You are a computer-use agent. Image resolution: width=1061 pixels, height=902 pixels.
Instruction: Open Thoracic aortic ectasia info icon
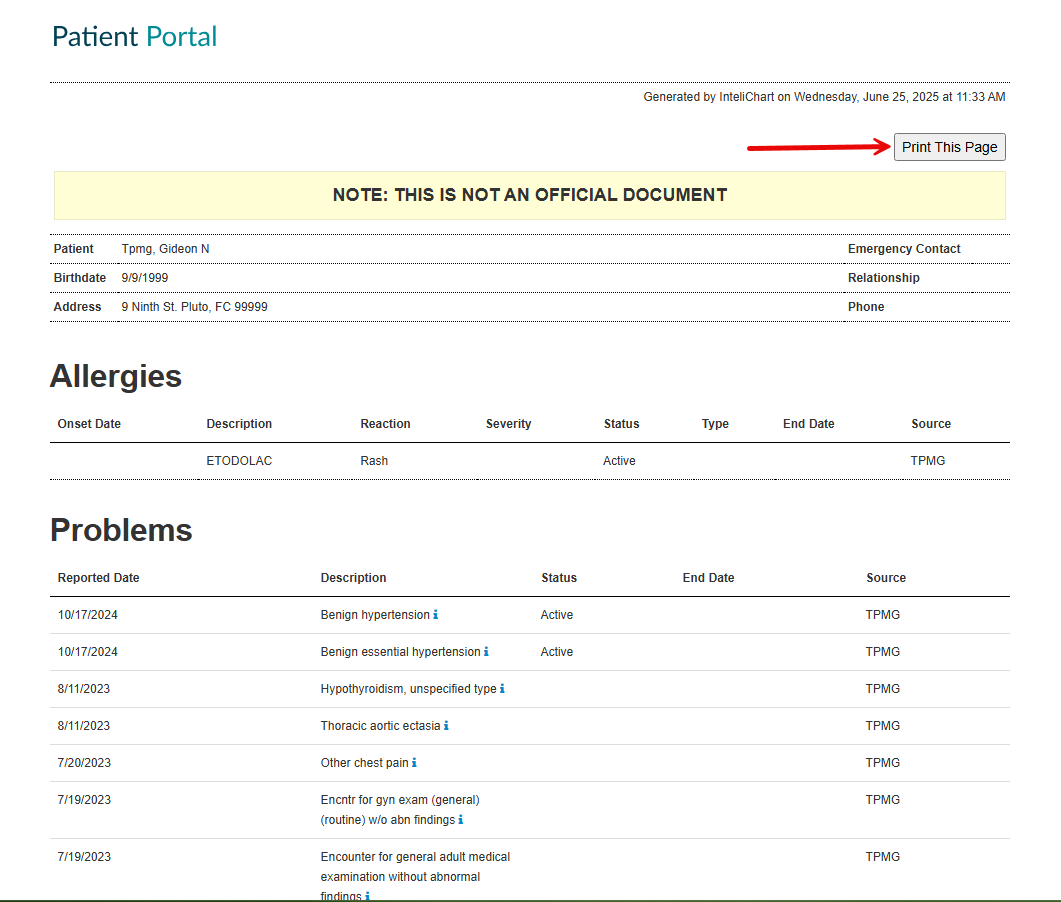tap(446, 726)
